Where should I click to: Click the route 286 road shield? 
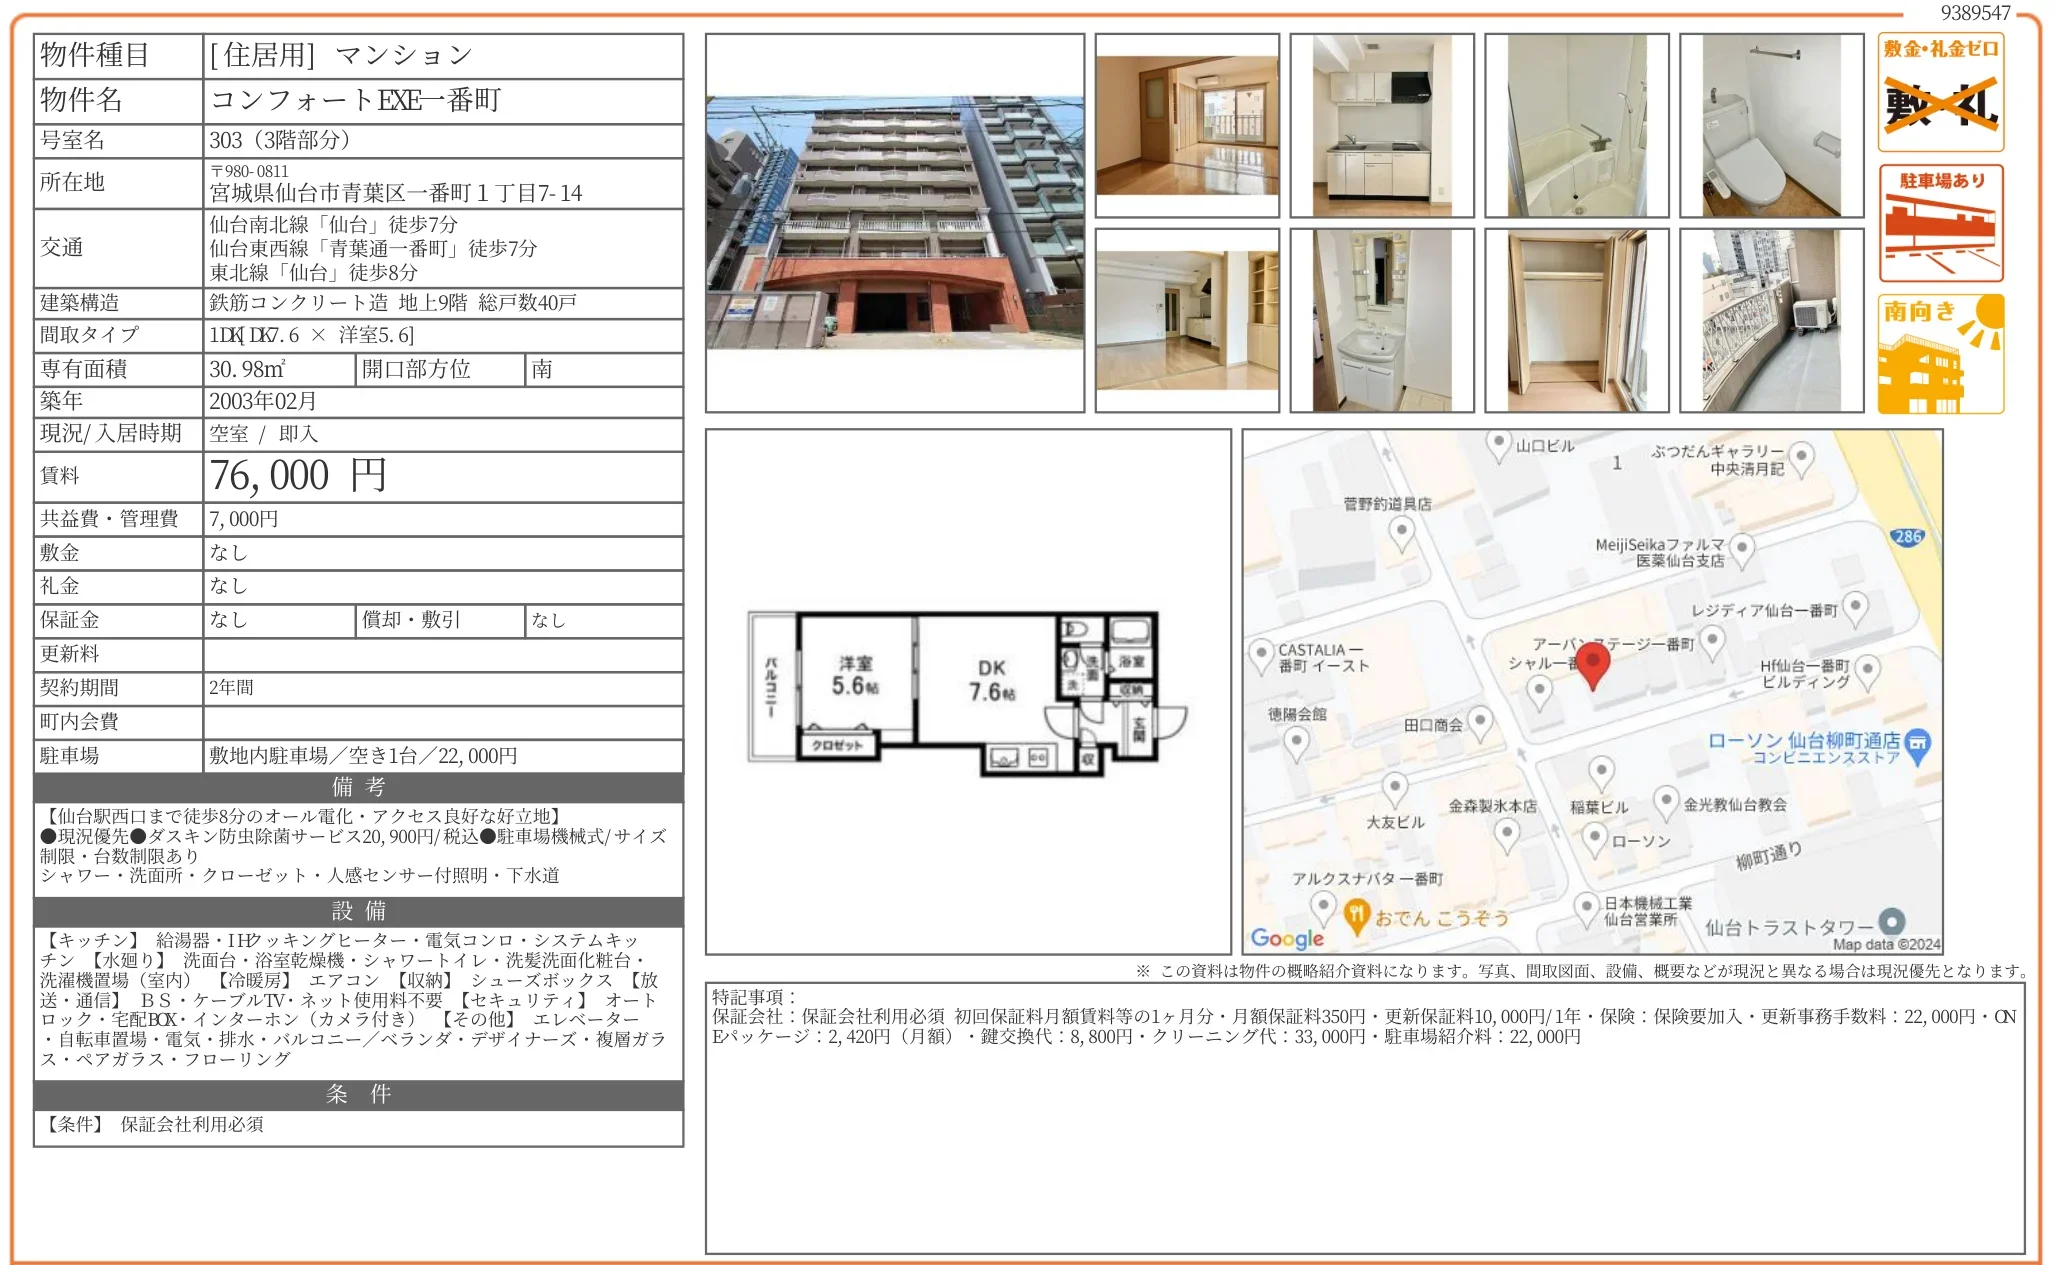[1907, 537]
